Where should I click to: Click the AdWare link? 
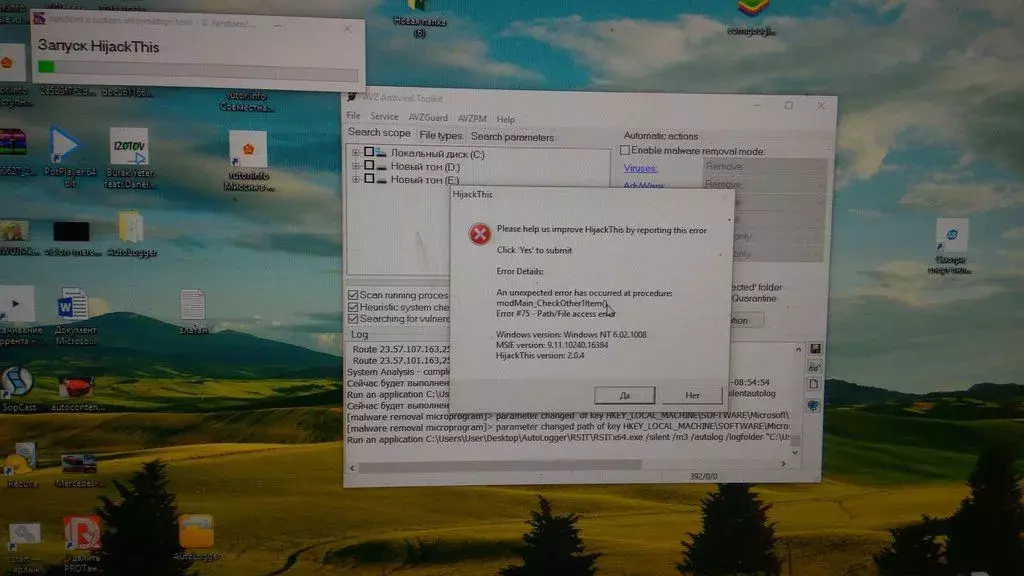point(643,185)
